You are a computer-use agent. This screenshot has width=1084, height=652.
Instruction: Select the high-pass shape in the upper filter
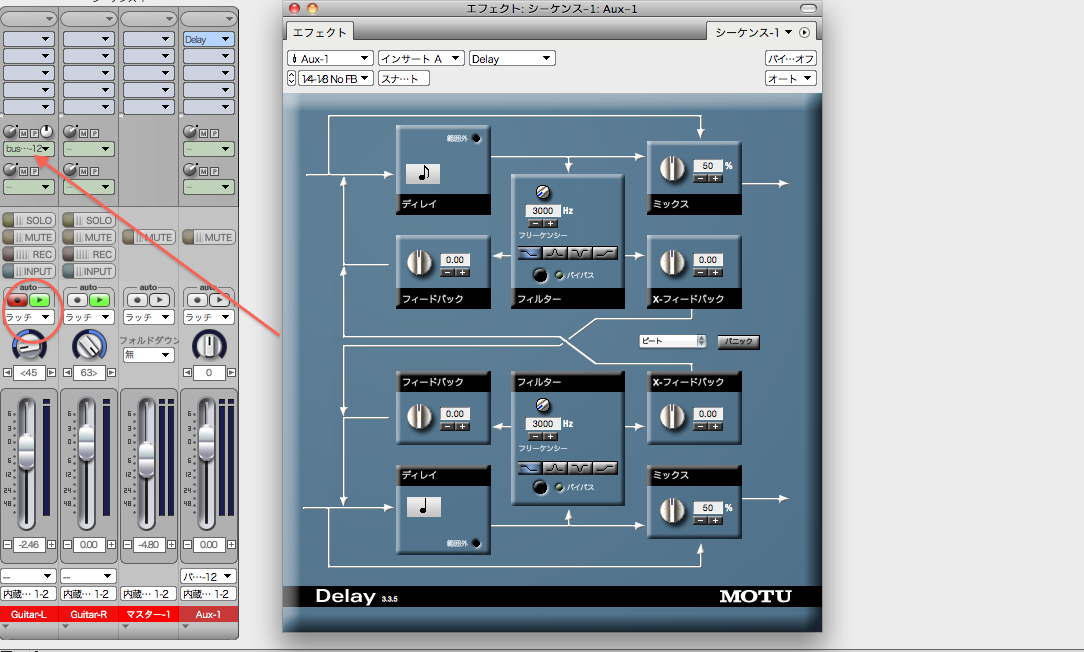point(605,254)
